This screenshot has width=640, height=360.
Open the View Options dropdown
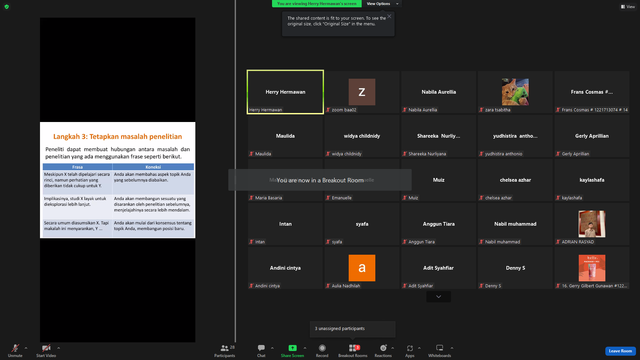[382, 4]
